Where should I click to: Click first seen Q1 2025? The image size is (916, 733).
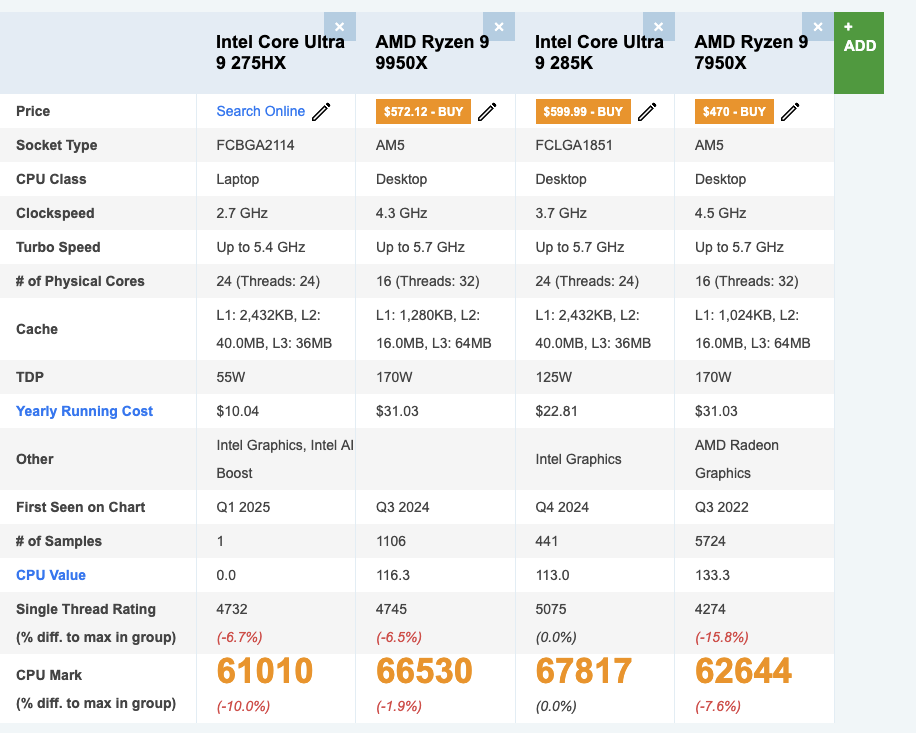pos(243,507)
